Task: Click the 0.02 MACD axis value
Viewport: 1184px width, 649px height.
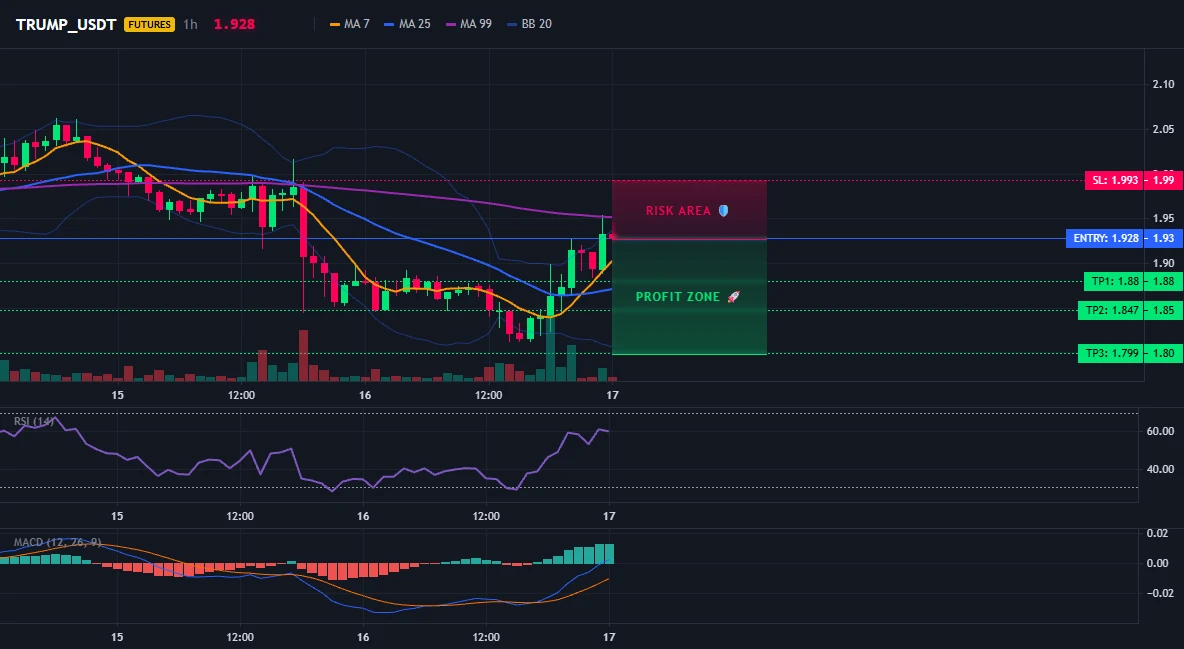Action: 1158,533
